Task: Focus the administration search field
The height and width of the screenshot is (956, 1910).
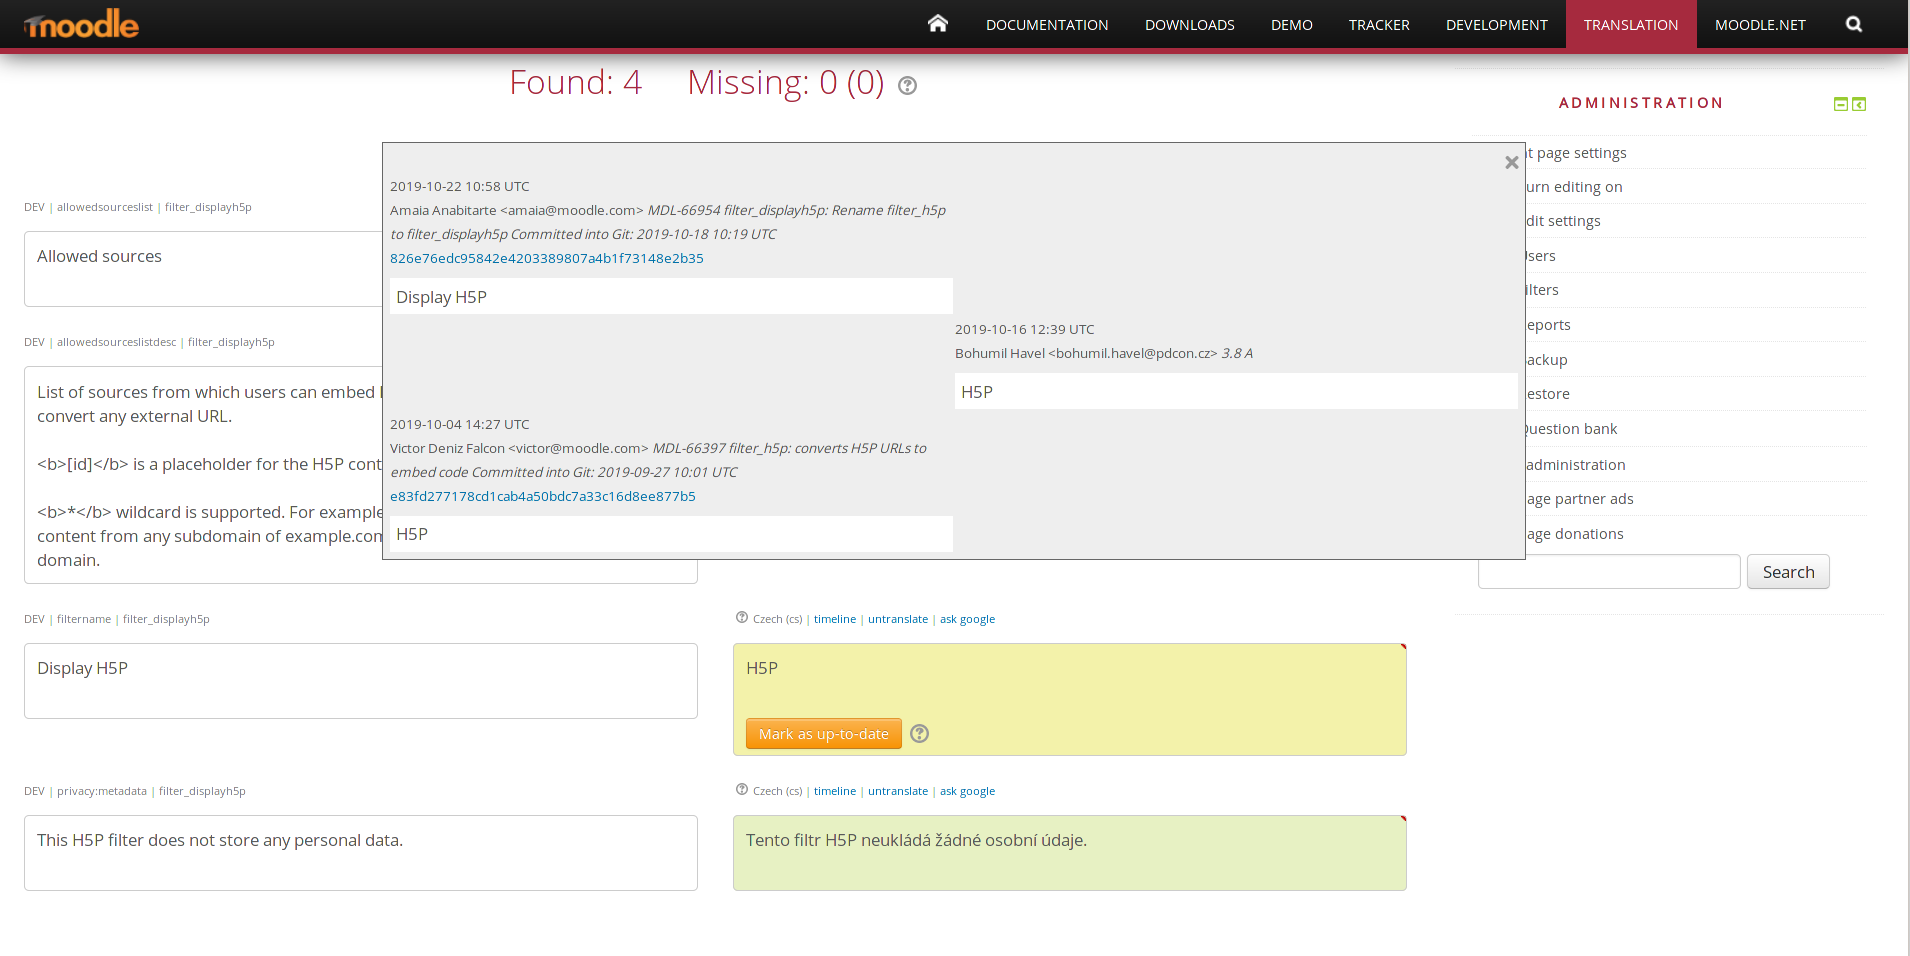Action: 1609,572
